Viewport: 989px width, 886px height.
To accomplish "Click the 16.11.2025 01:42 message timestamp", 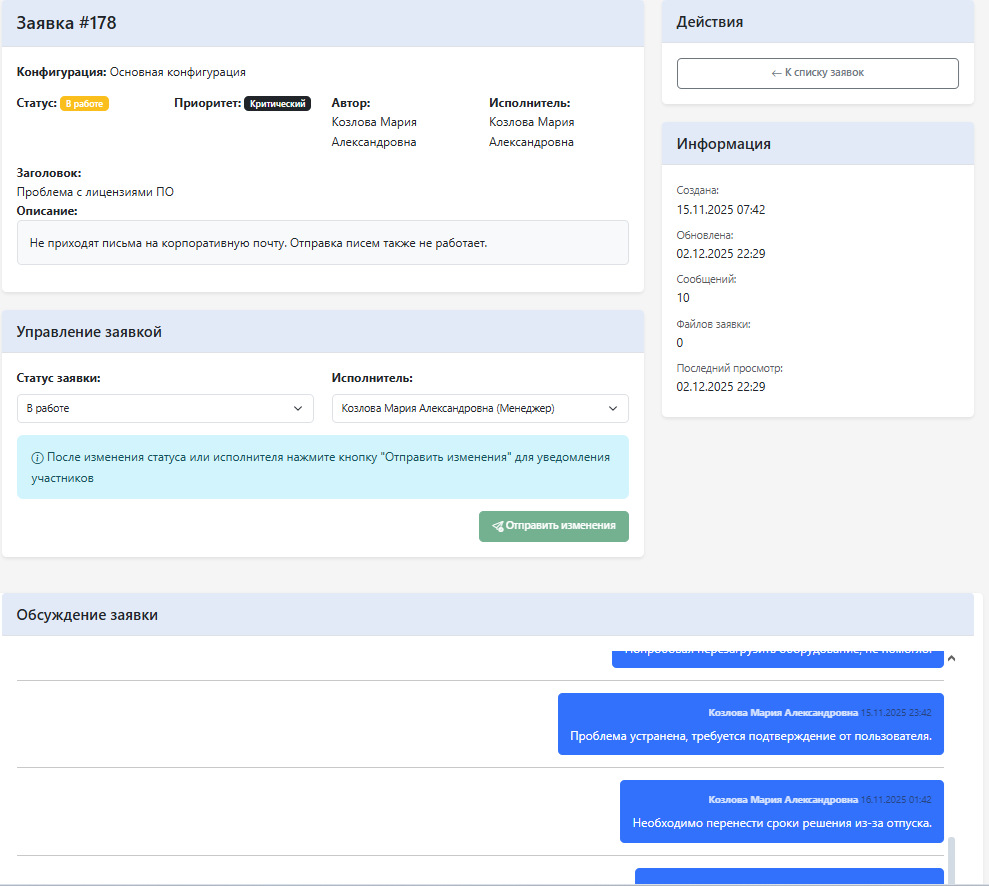I will pos(896,800).
